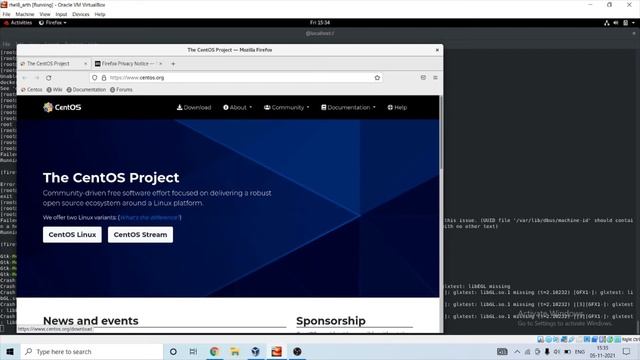The width and height of the screenshot is (640, 360).
Task: Open VirtualBox Machine menu
Action: click(x=25, y=14)
